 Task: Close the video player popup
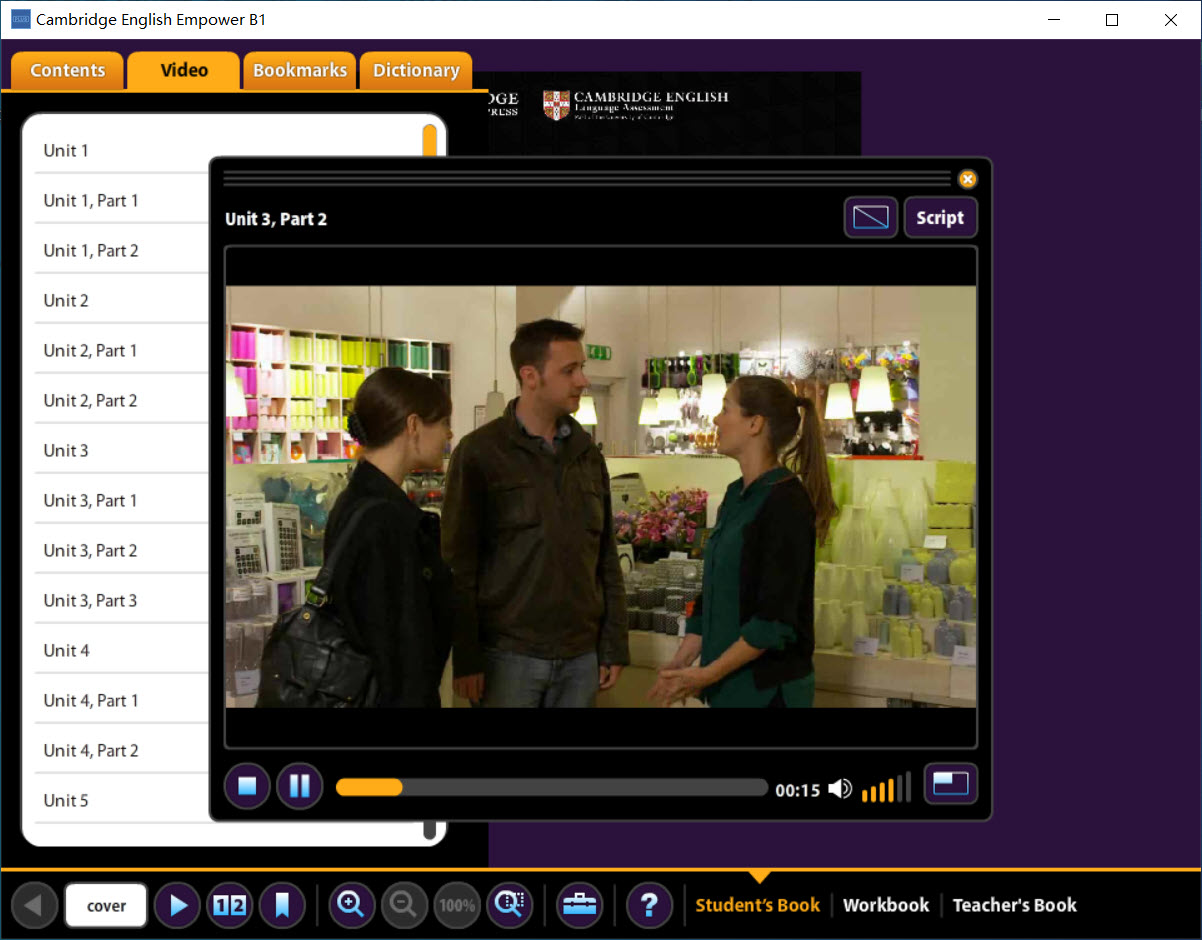point(967,179)
